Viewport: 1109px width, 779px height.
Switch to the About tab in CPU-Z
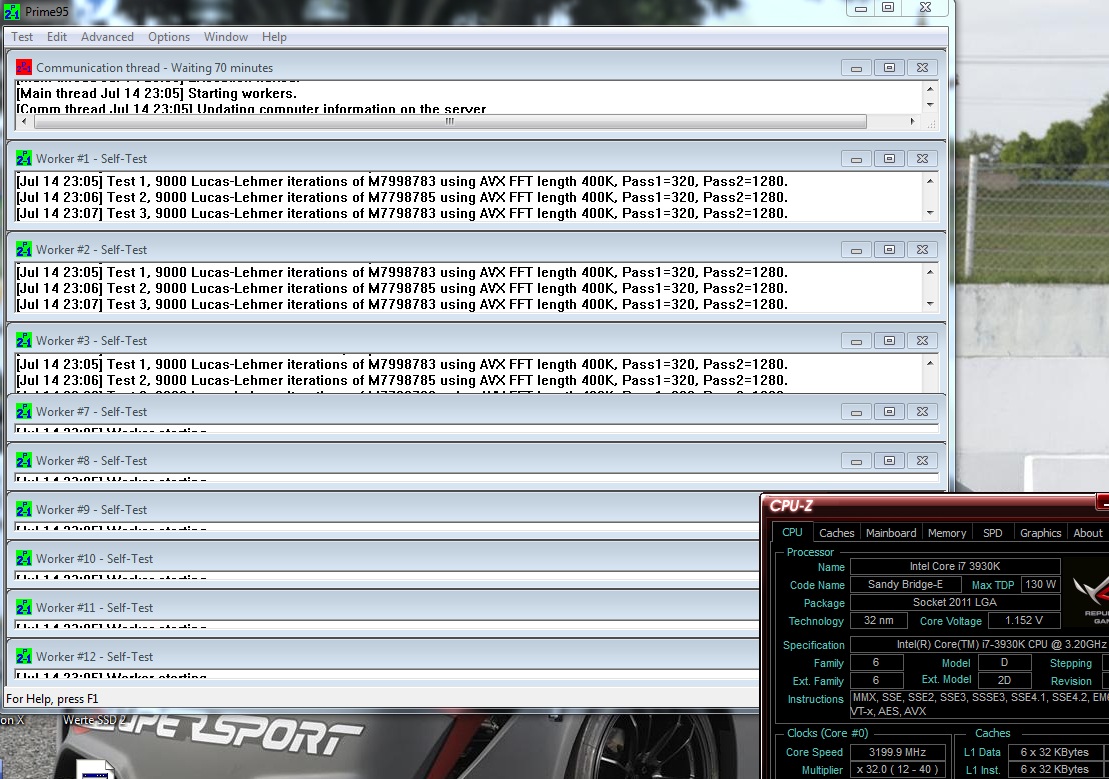(1087, 533)
